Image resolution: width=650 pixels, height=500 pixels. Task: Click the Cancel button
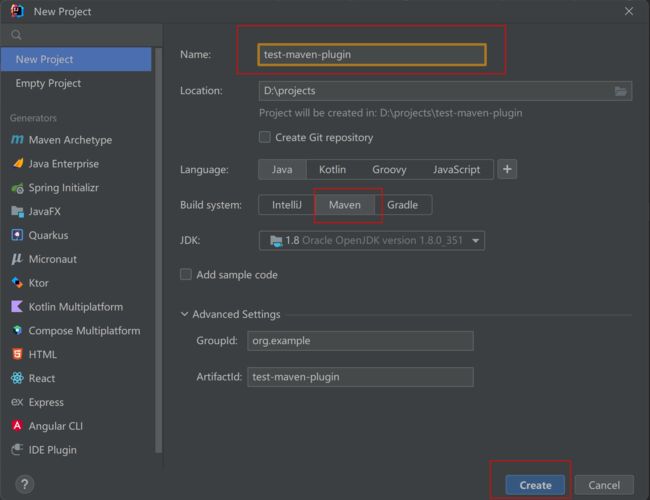tap(604, 485)
